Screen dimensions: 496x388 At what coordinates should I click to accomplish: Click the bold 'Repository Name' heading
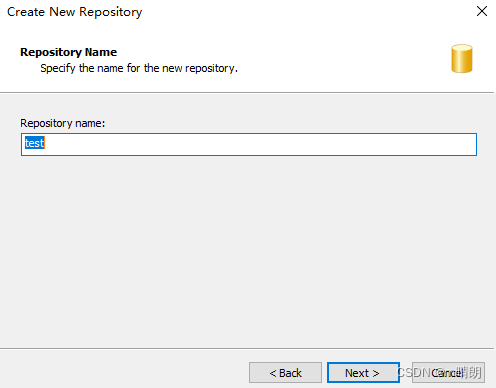click(69, 52)
